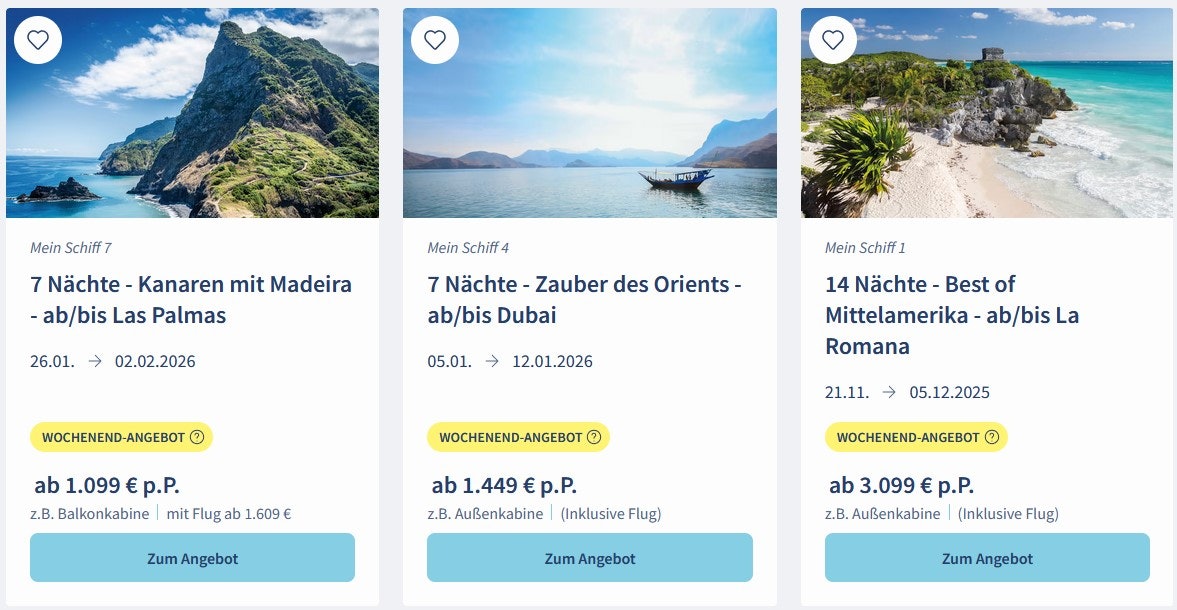Viewport: 1177px width, 610px height.
Task: Select title '14 Nächte - Best of Mittelamerika'
Action: (x=952, y=315)
